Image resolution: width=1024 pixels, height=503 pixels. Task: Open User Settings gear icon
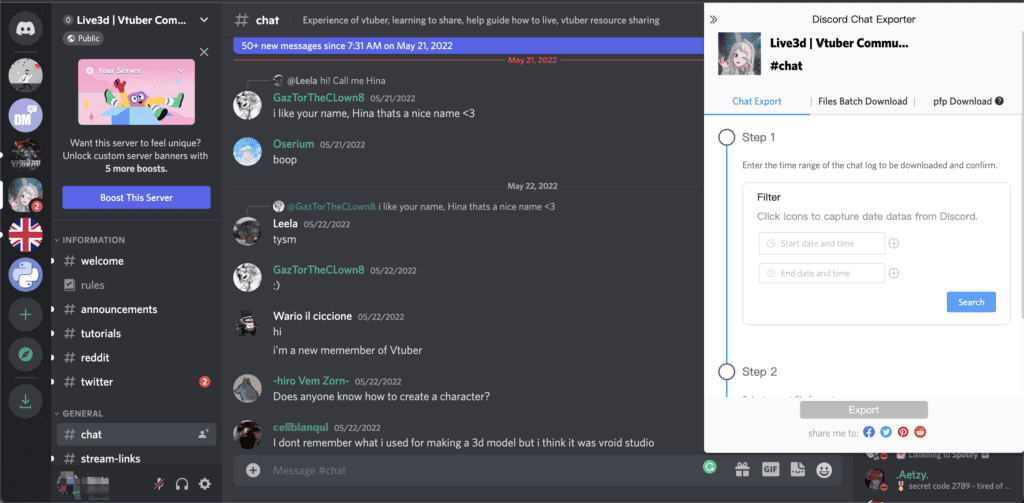[x=205, y=484]
